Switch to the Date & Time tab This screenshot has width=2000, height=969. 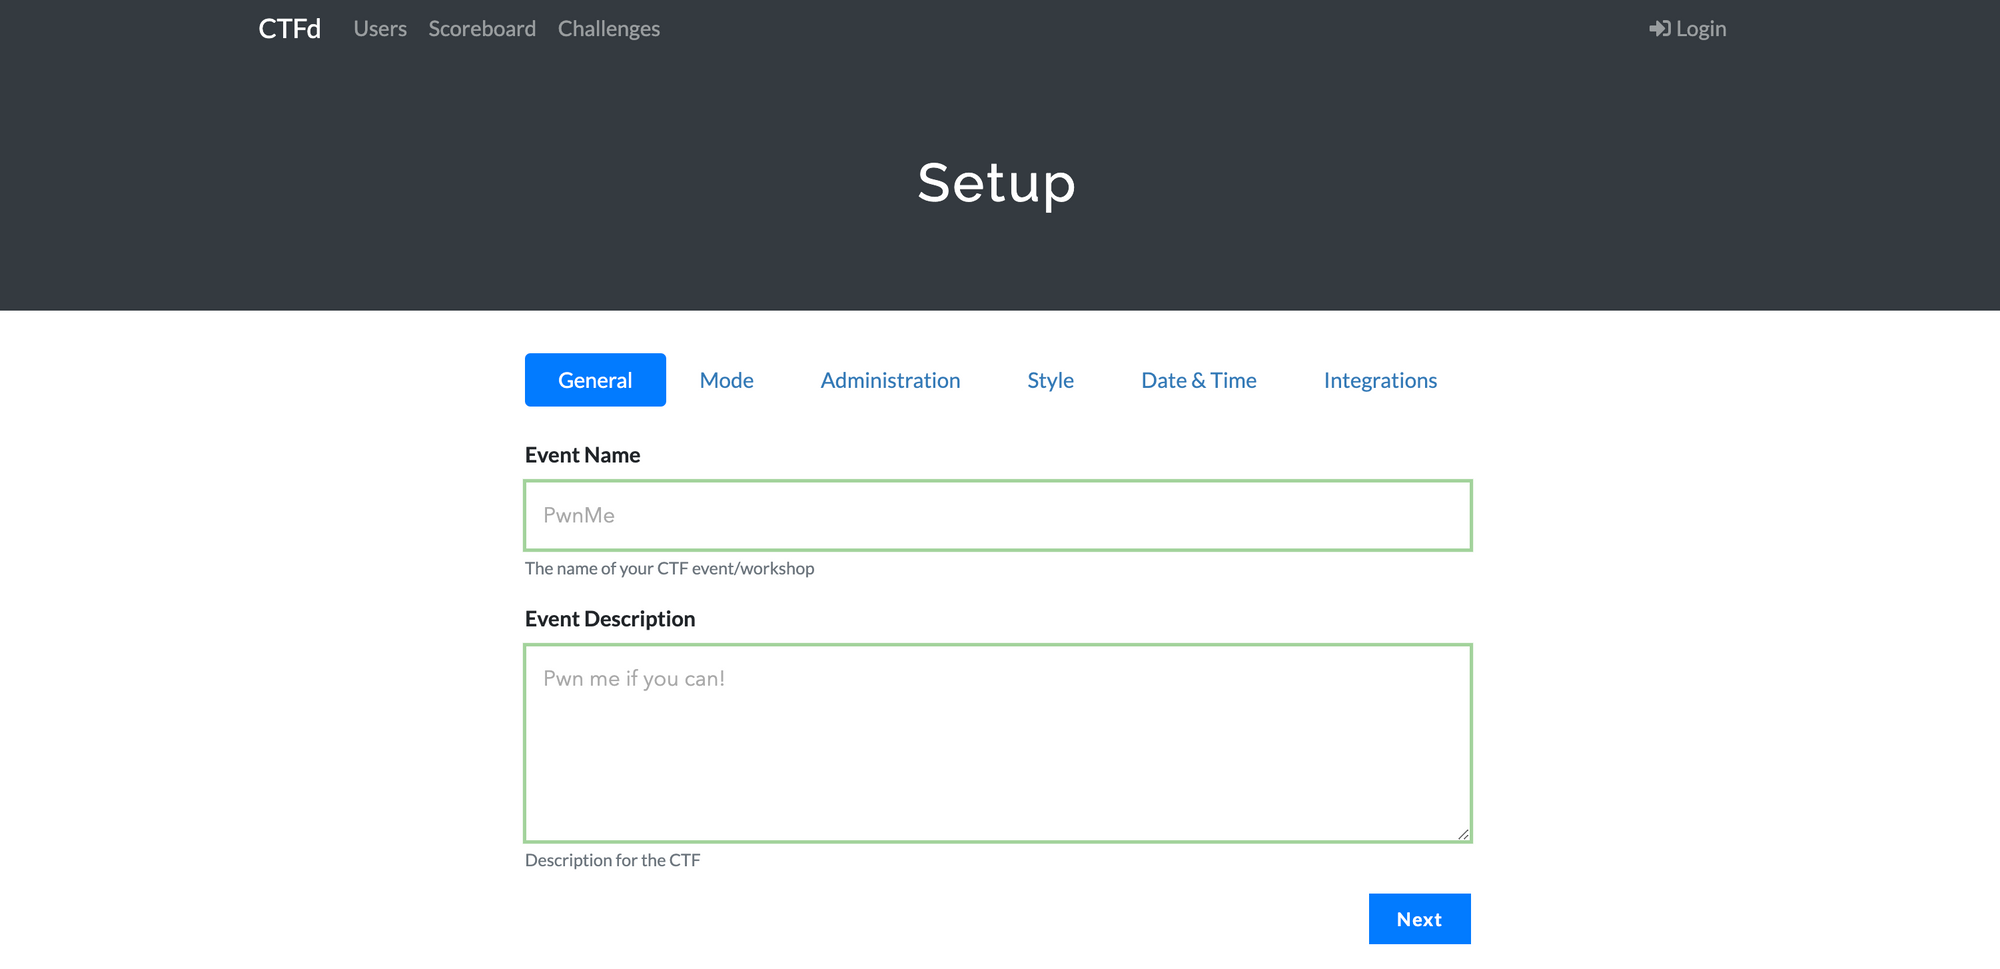1198,380
